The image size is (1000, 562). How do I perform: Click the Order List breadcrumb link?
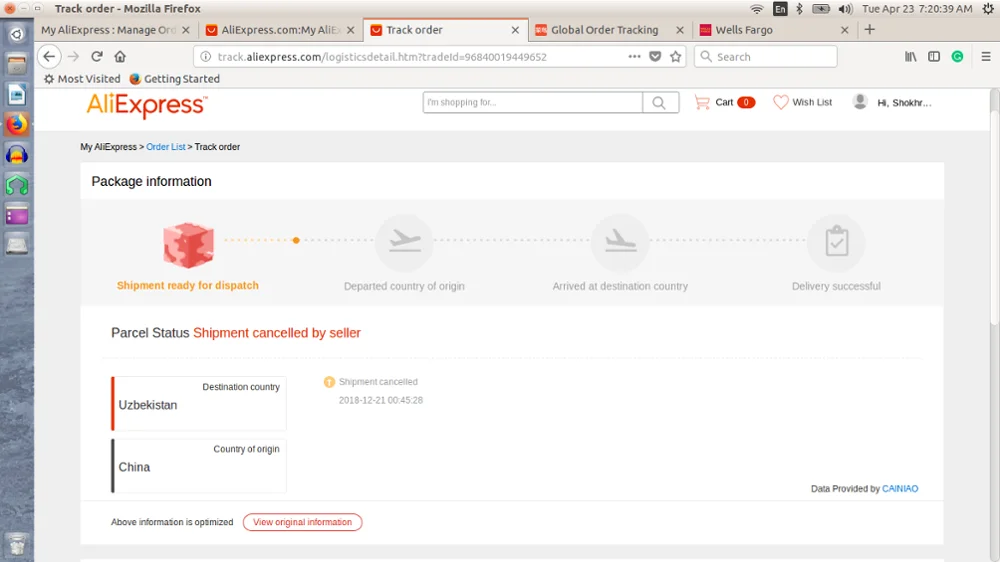pos(166,147)
